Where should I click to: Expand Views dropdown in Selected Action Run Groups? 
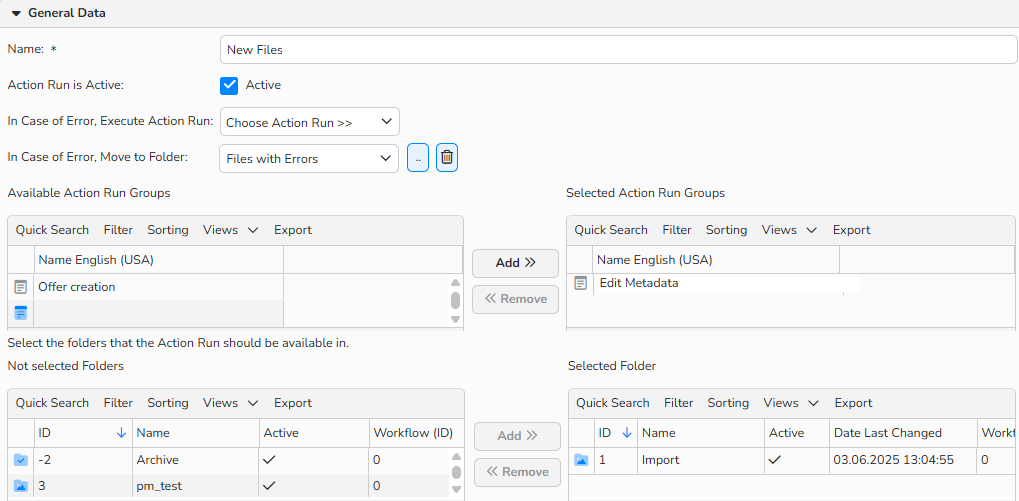pos(790,230)
